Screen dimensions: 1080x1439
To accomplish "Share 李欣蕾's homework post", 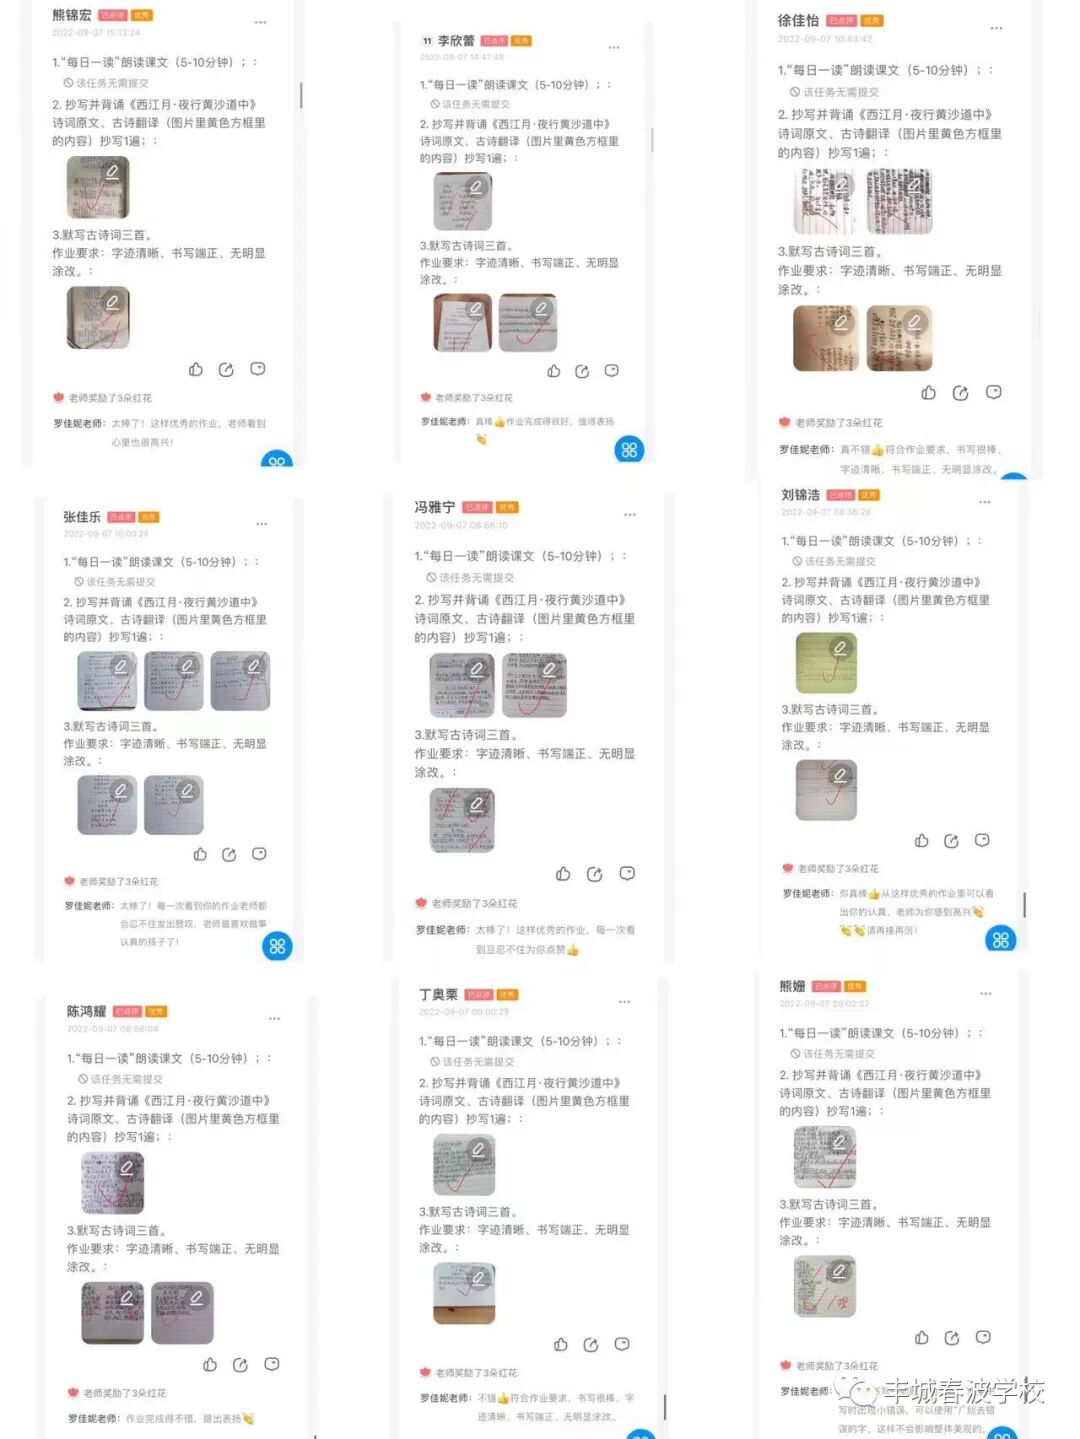I will (582, 371).
